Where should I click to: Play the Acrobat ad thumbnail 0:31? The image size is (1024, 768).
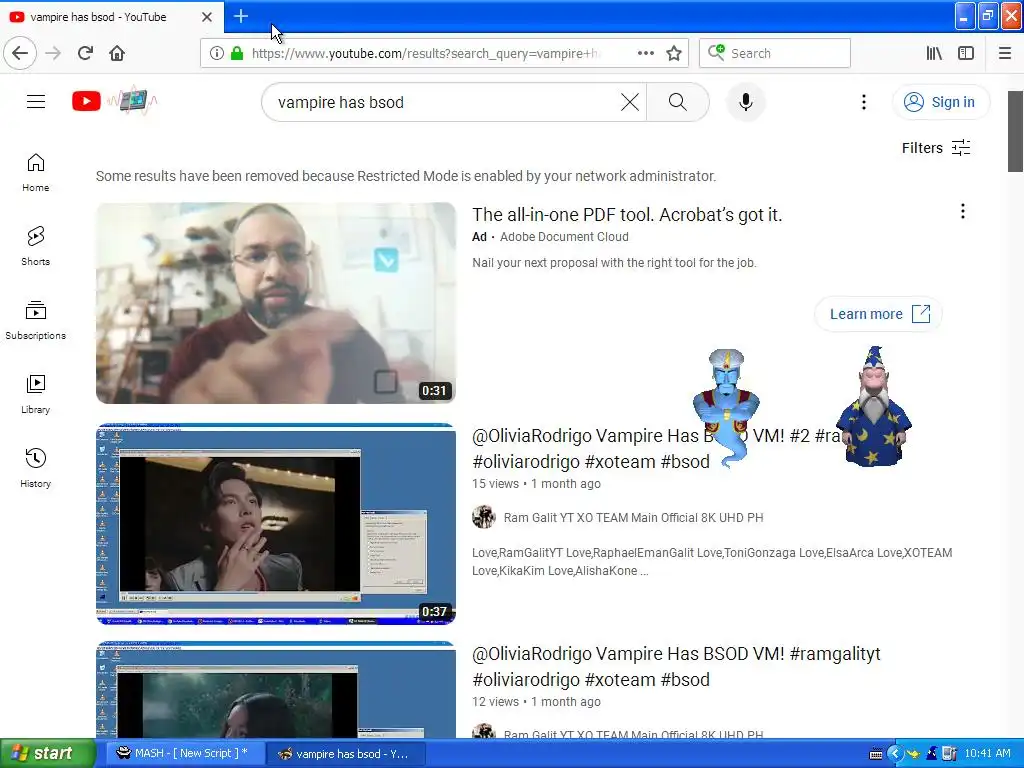click(276, 303)
